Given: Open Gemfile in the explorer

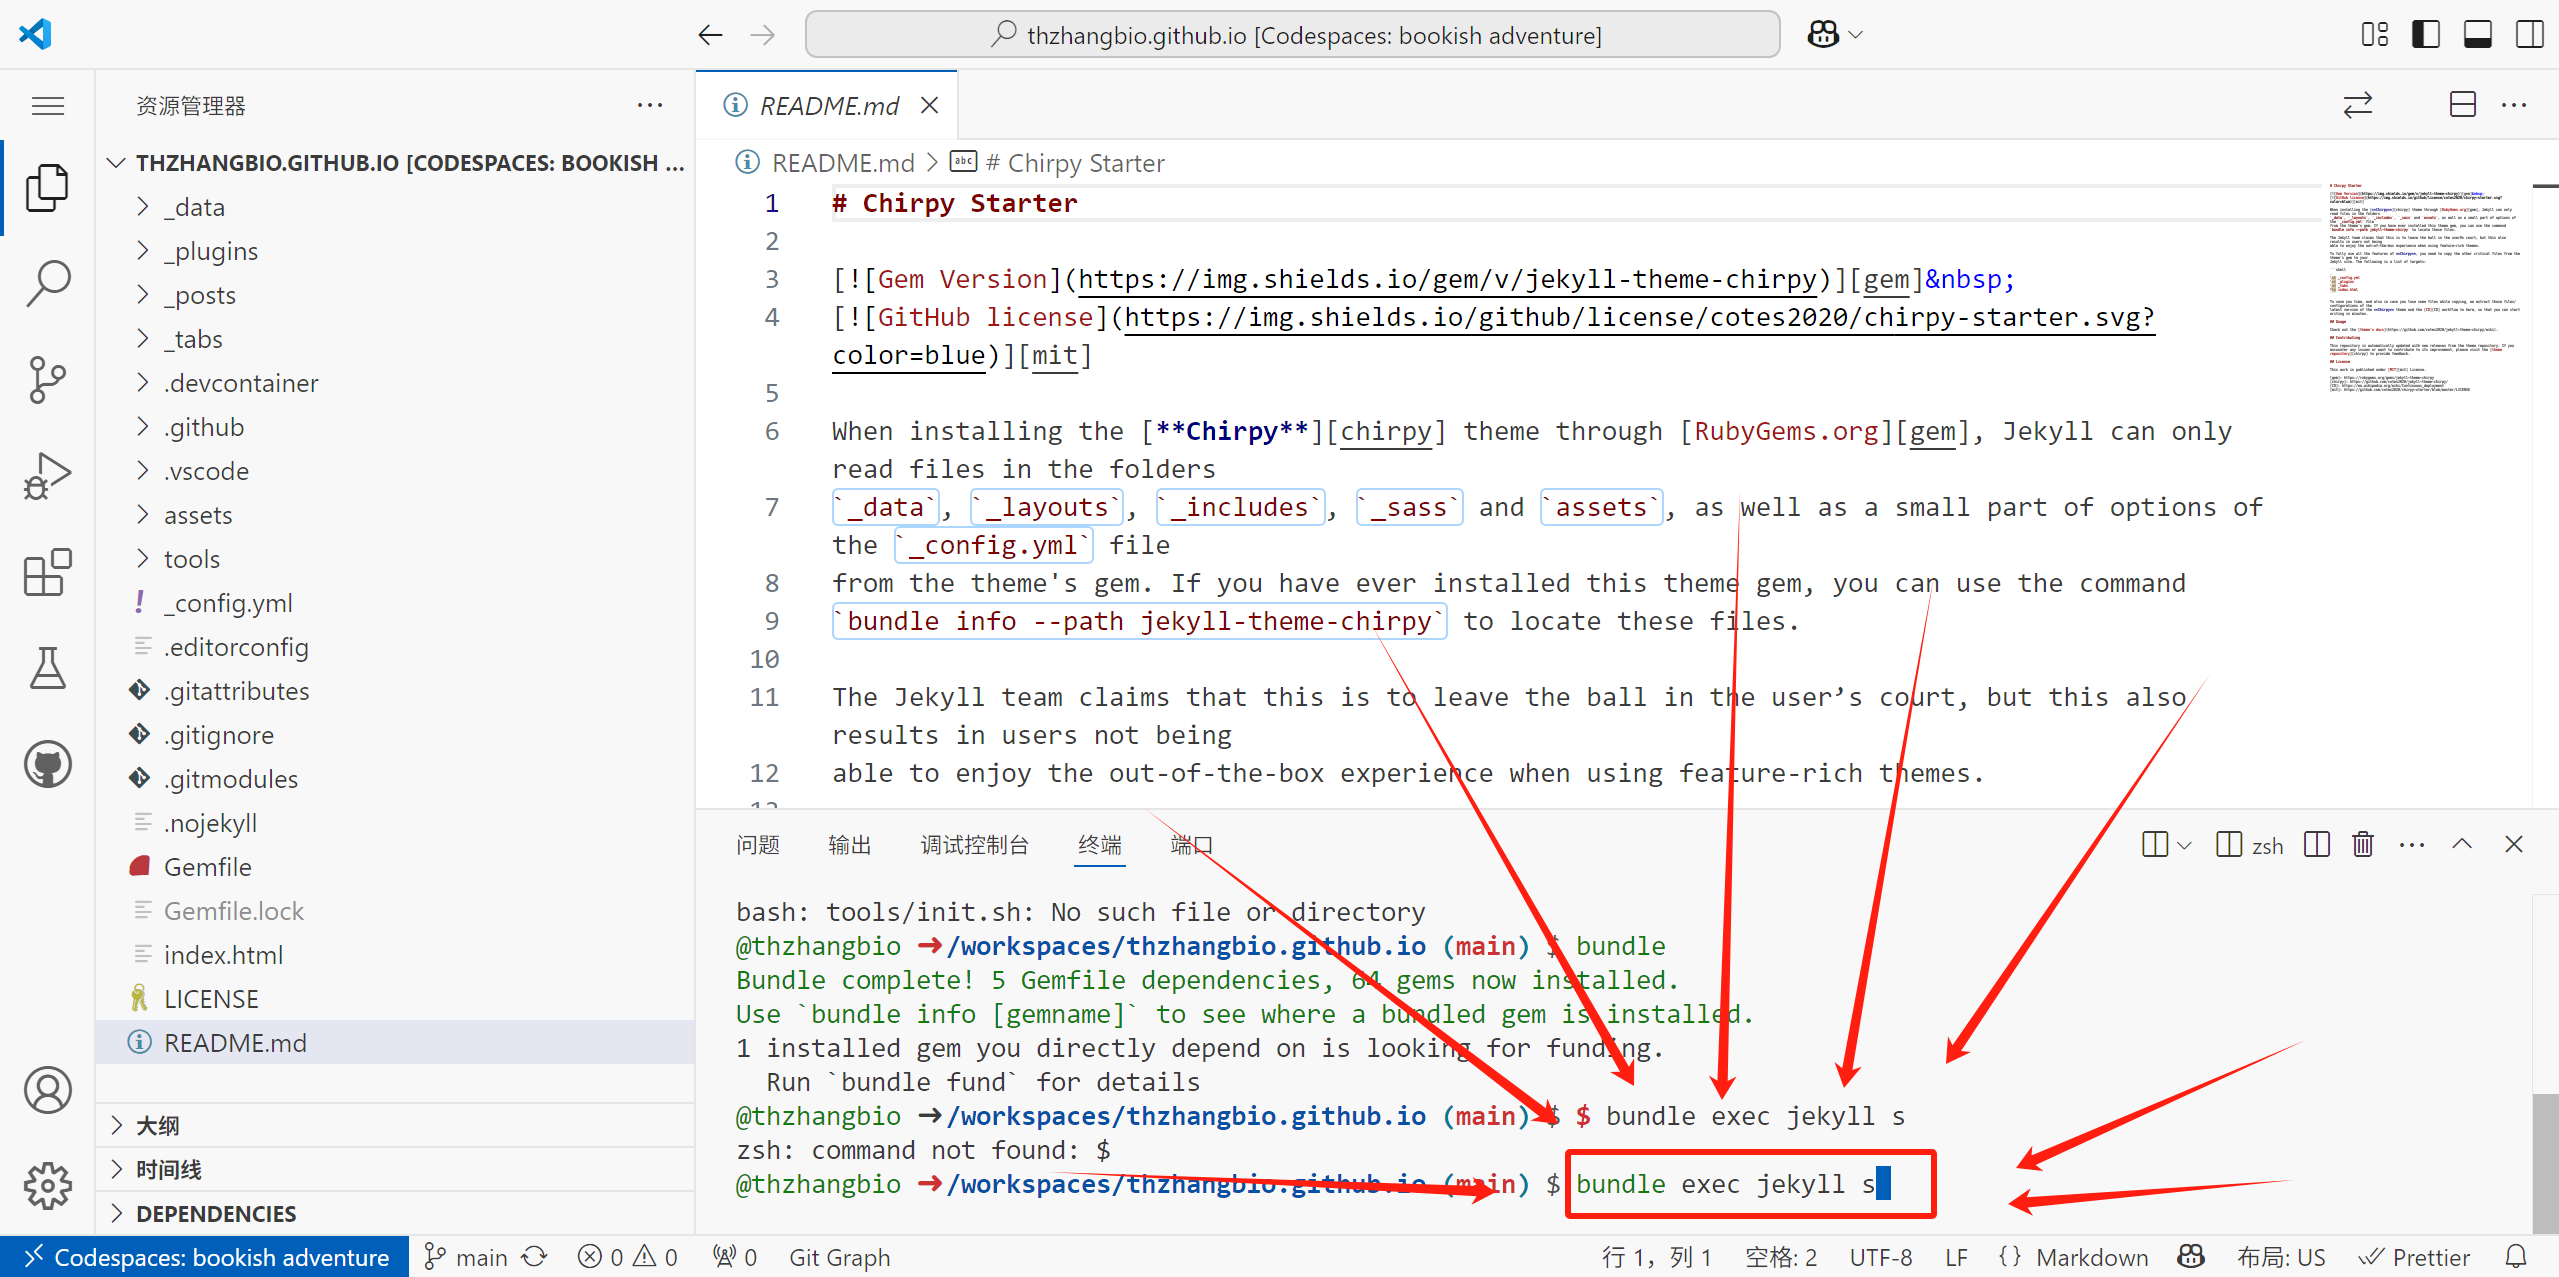Looking at the screenshot, I should [x=207, y=867].
